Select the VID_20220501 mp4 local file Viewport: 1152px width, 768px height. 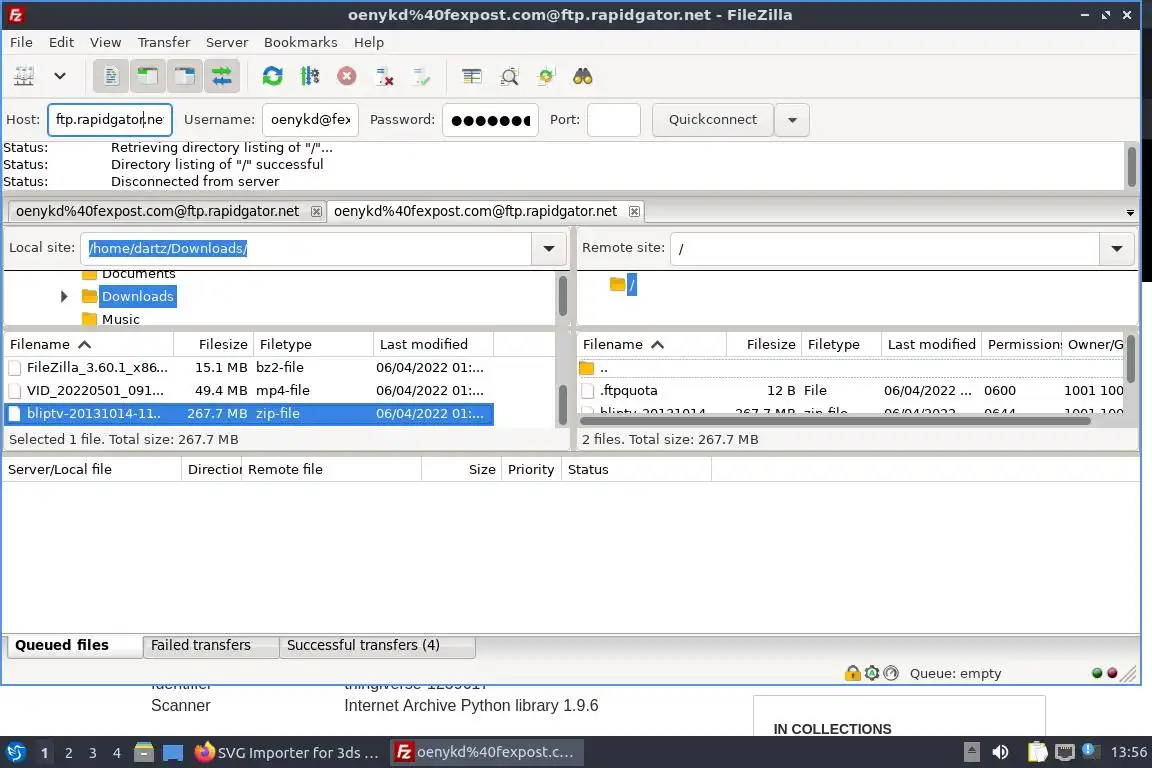tap(249, 390)
